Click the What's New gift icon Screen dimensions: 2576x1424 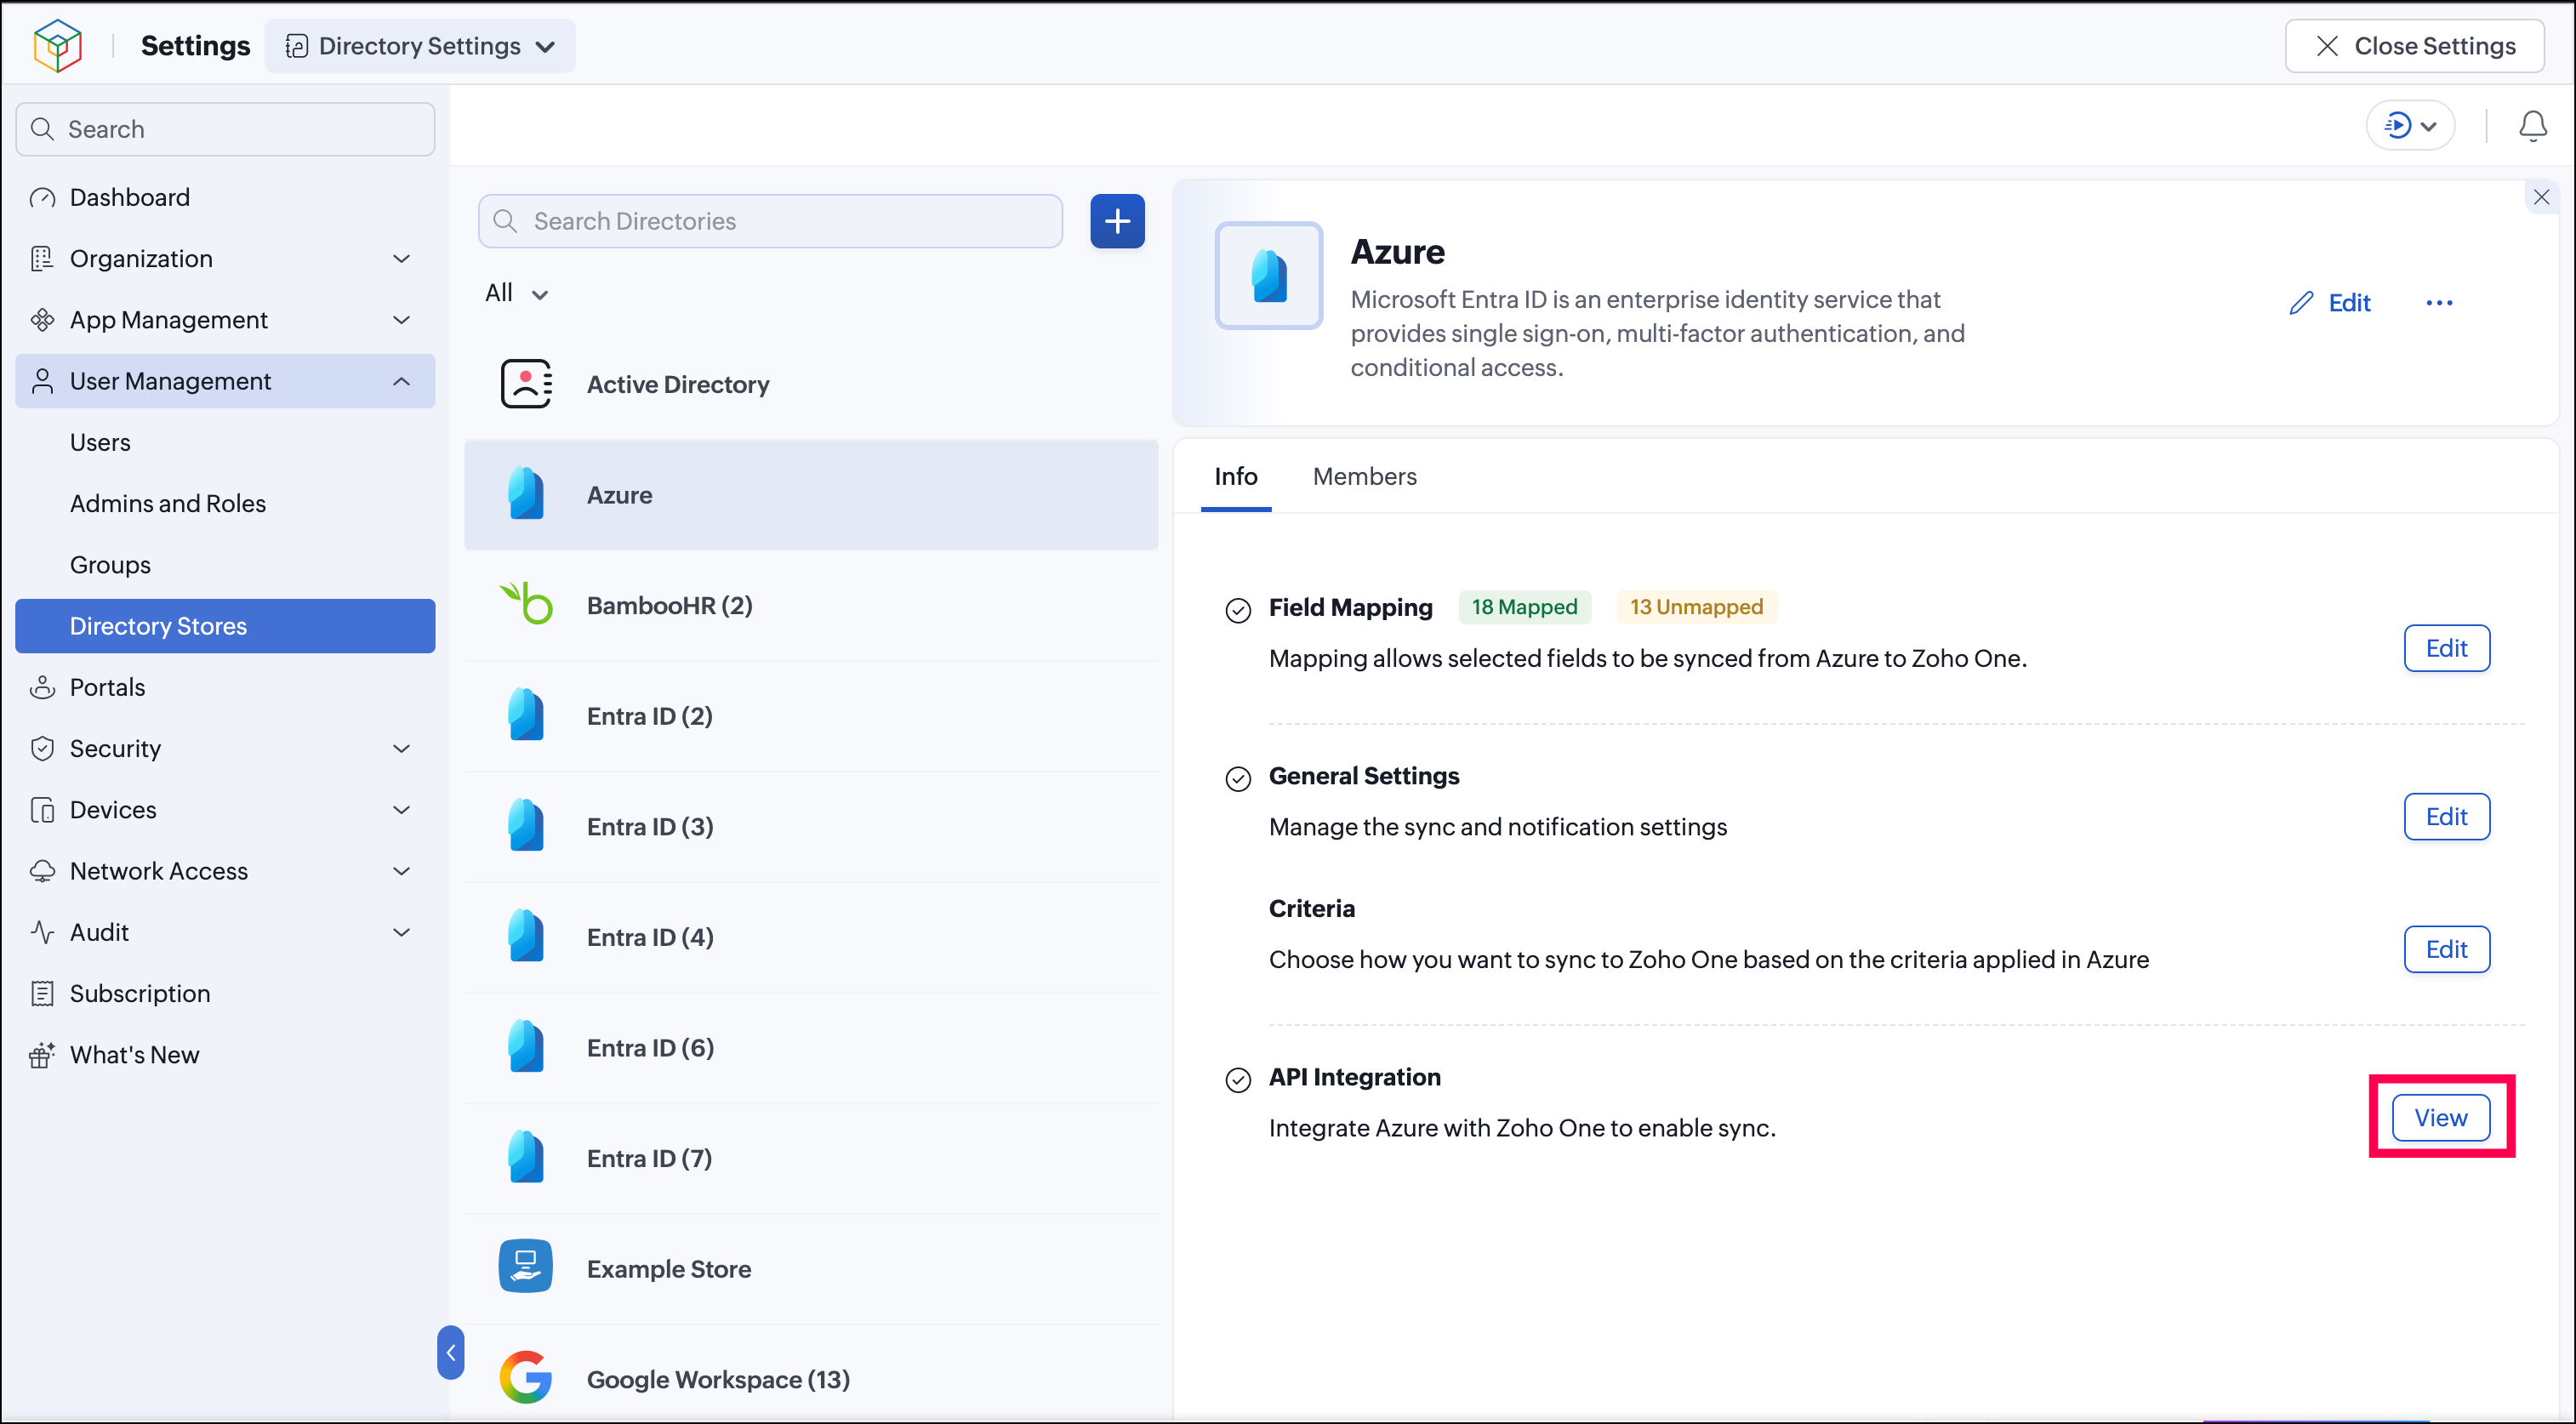[43, 1054]
